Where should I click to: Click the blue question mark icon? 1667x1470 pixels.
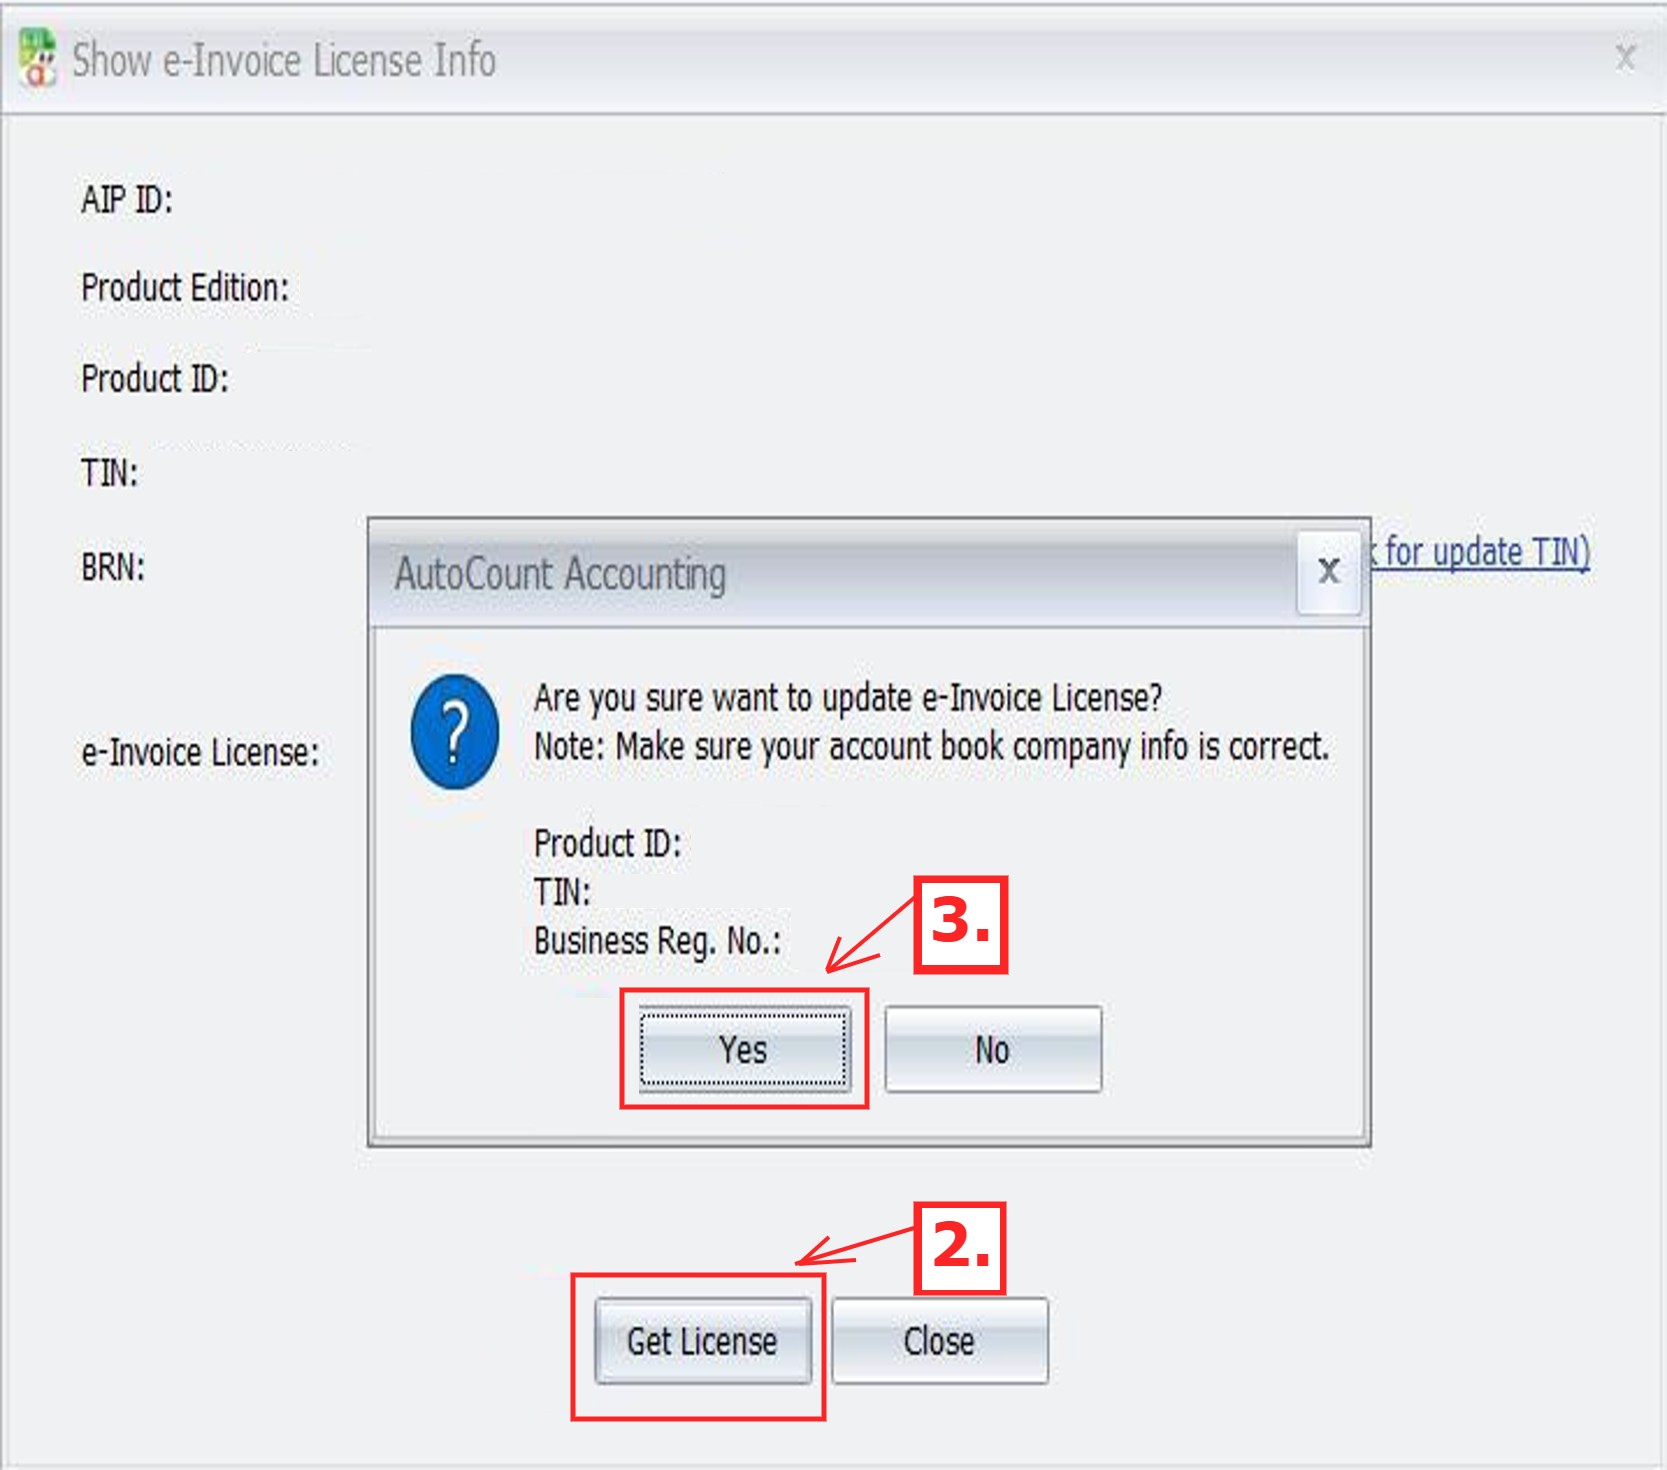(455, 732)
